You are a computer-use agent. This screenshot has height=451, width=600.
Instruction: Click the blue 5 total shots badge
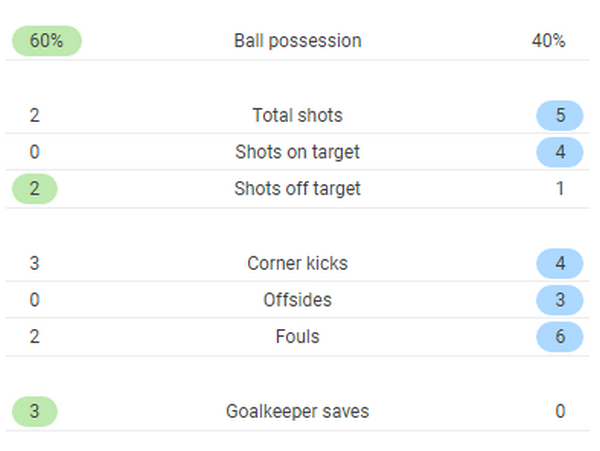560,115
